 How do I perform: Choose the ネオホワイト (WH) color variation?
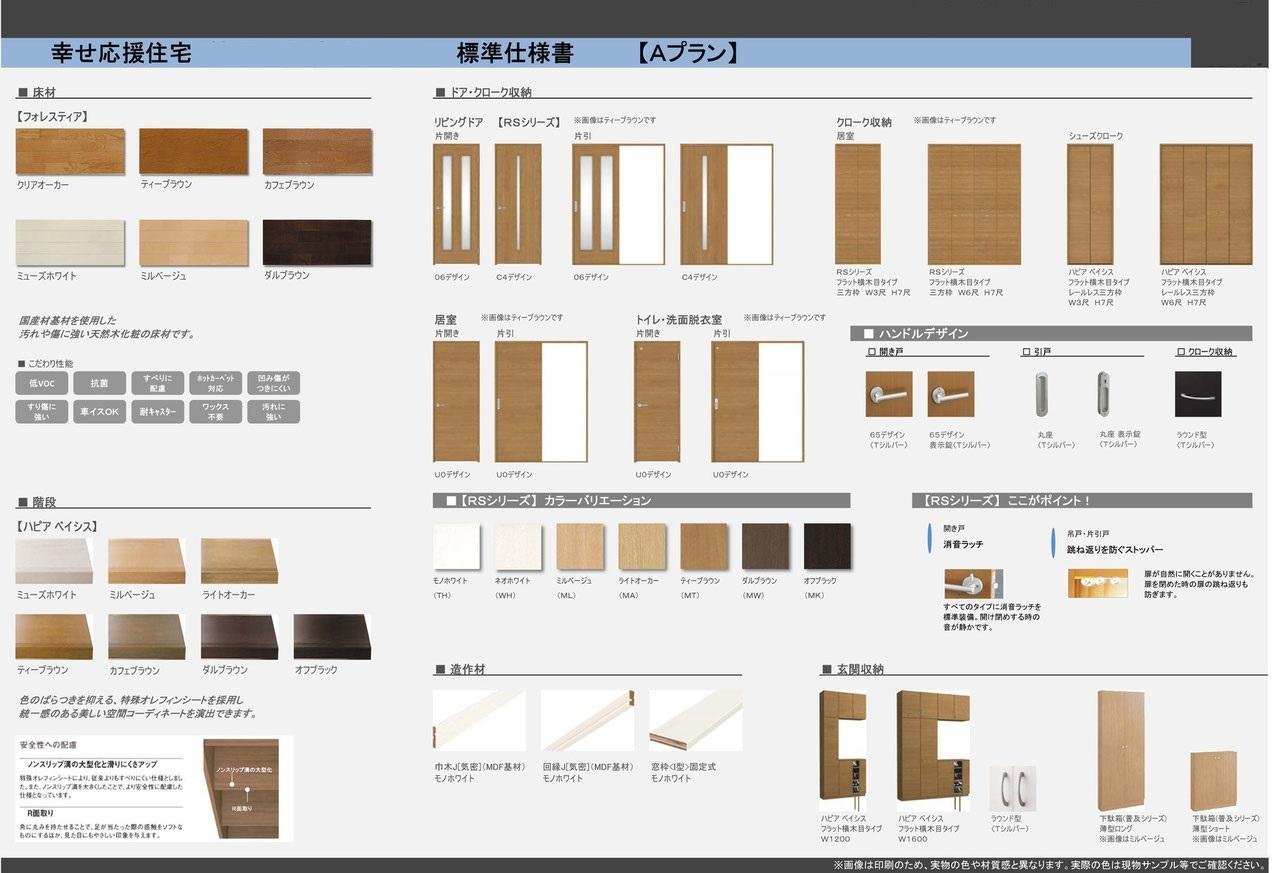click(519, 546)
